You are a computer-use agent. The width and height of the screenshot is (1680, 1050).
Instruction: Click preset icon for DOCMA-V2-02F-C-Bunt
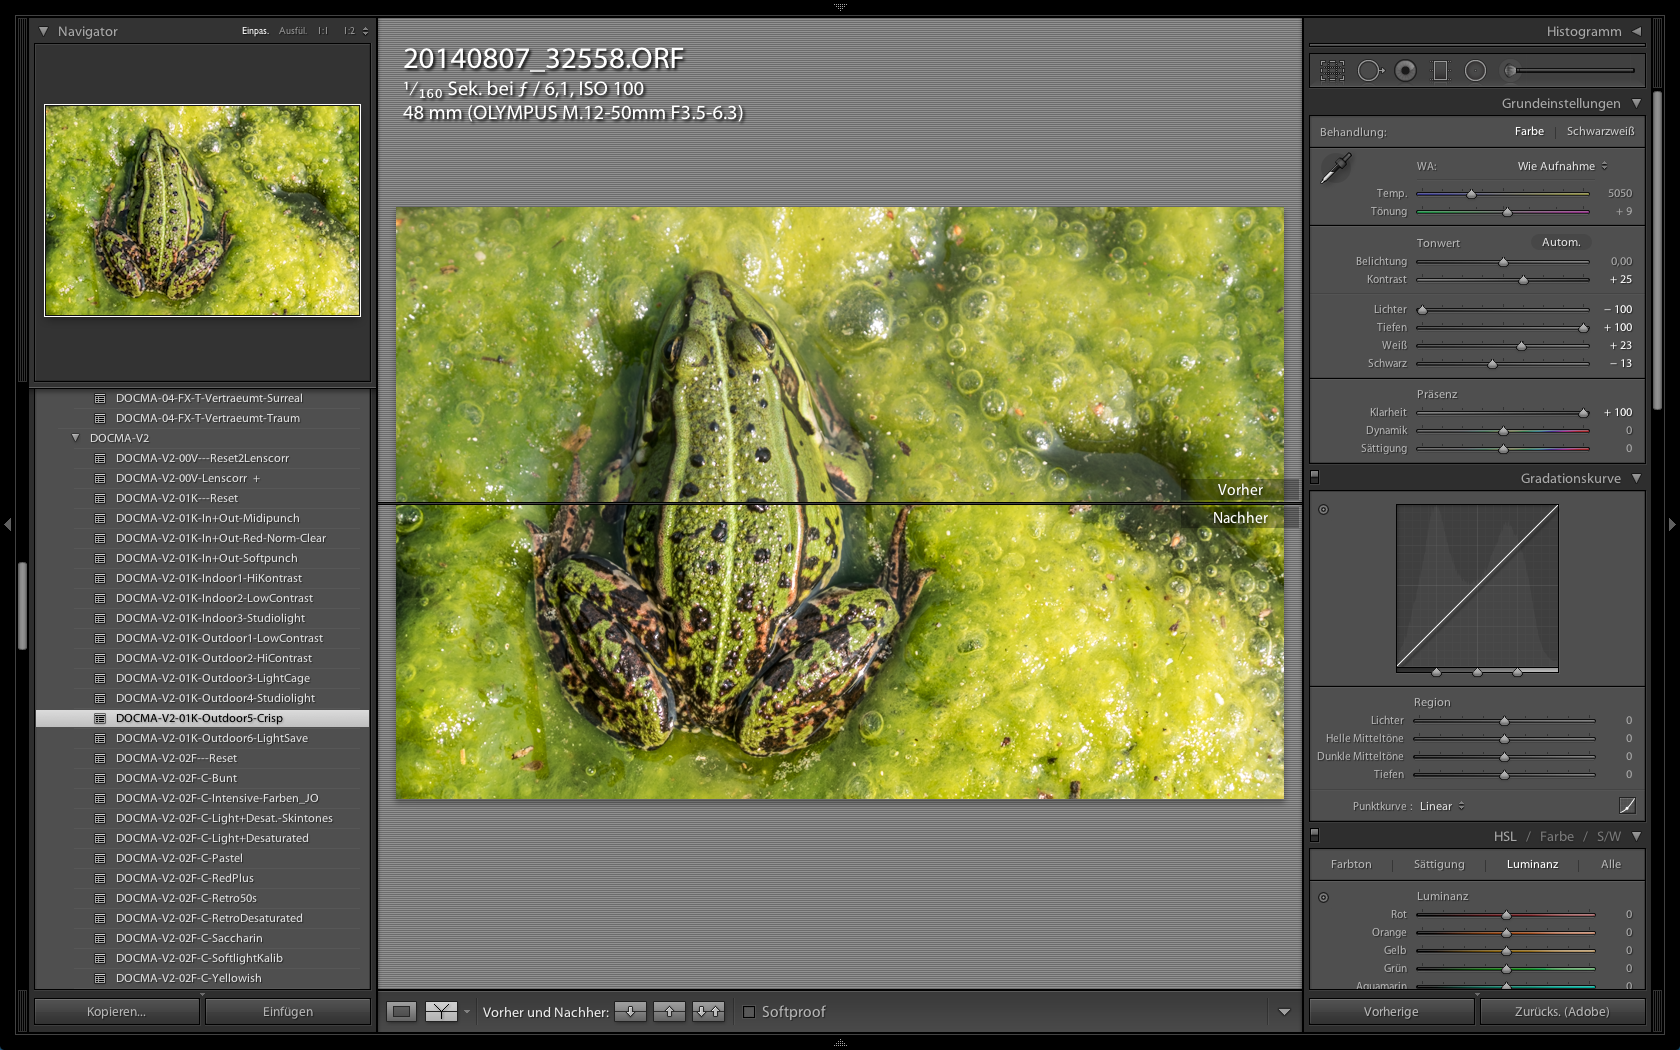[x=100, y=779]
